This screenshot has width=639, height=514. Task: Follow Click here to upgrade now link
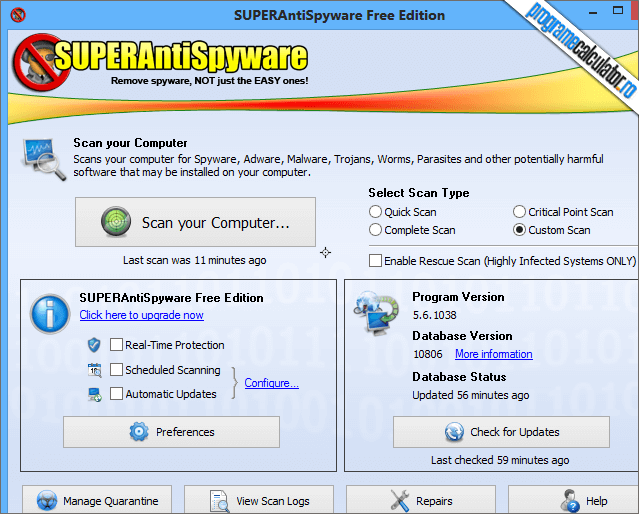pos(141,315)
